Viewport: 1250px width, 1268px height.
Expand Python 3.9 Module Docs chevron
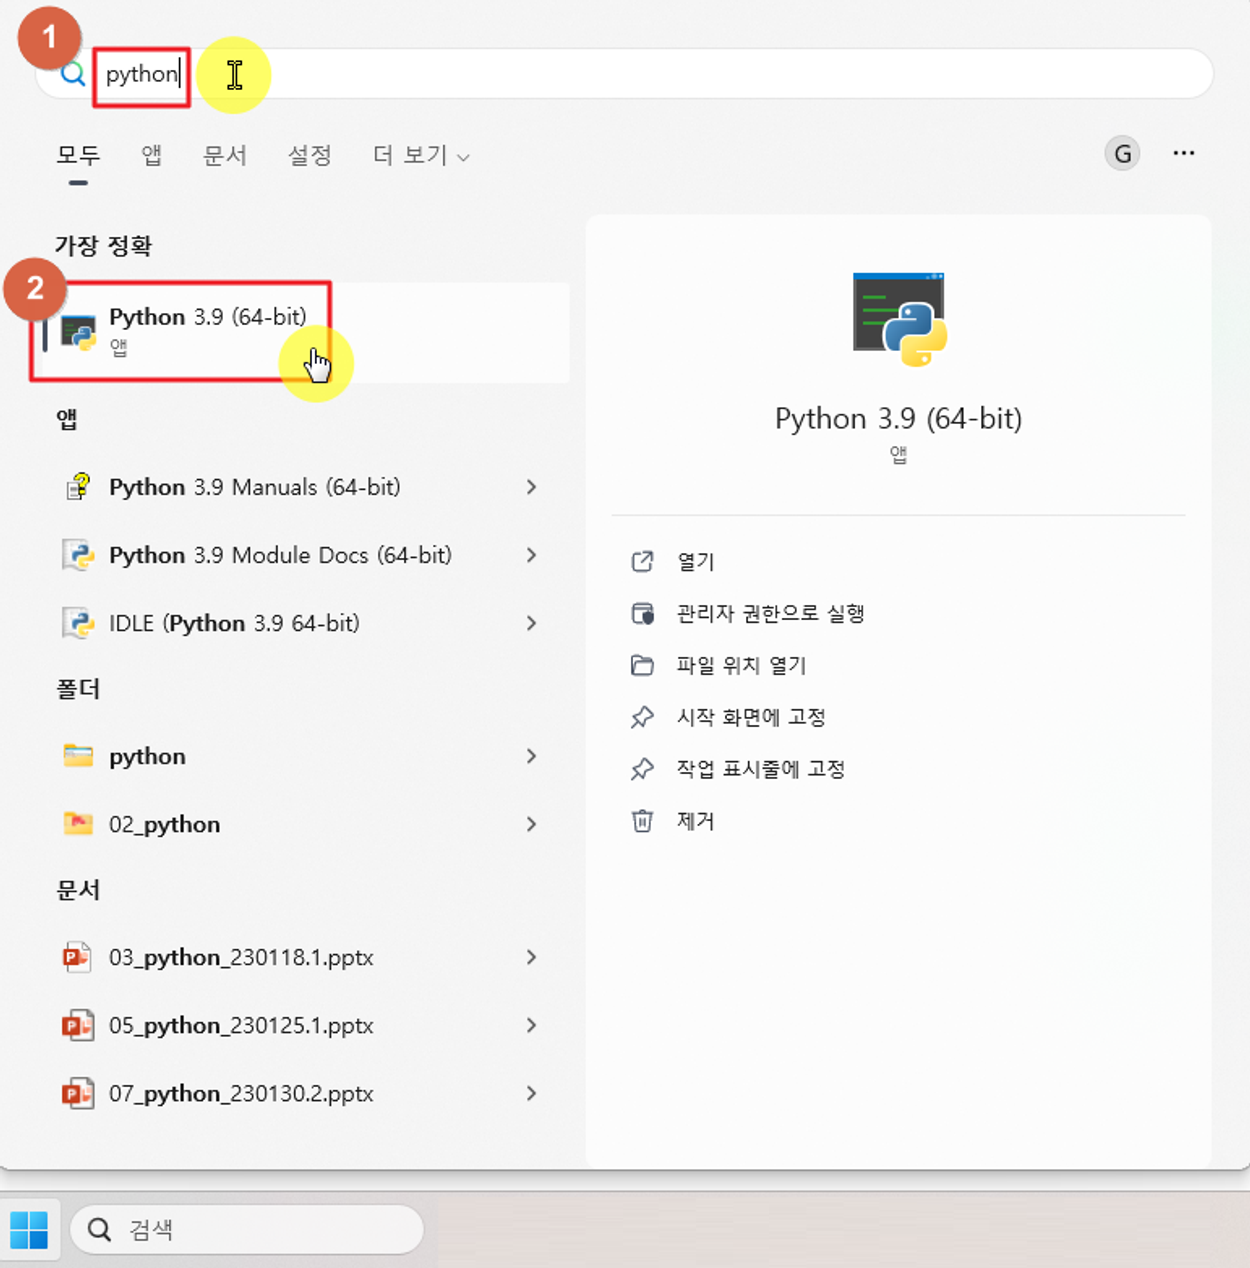pyautogui.click(x=531, y=555)
